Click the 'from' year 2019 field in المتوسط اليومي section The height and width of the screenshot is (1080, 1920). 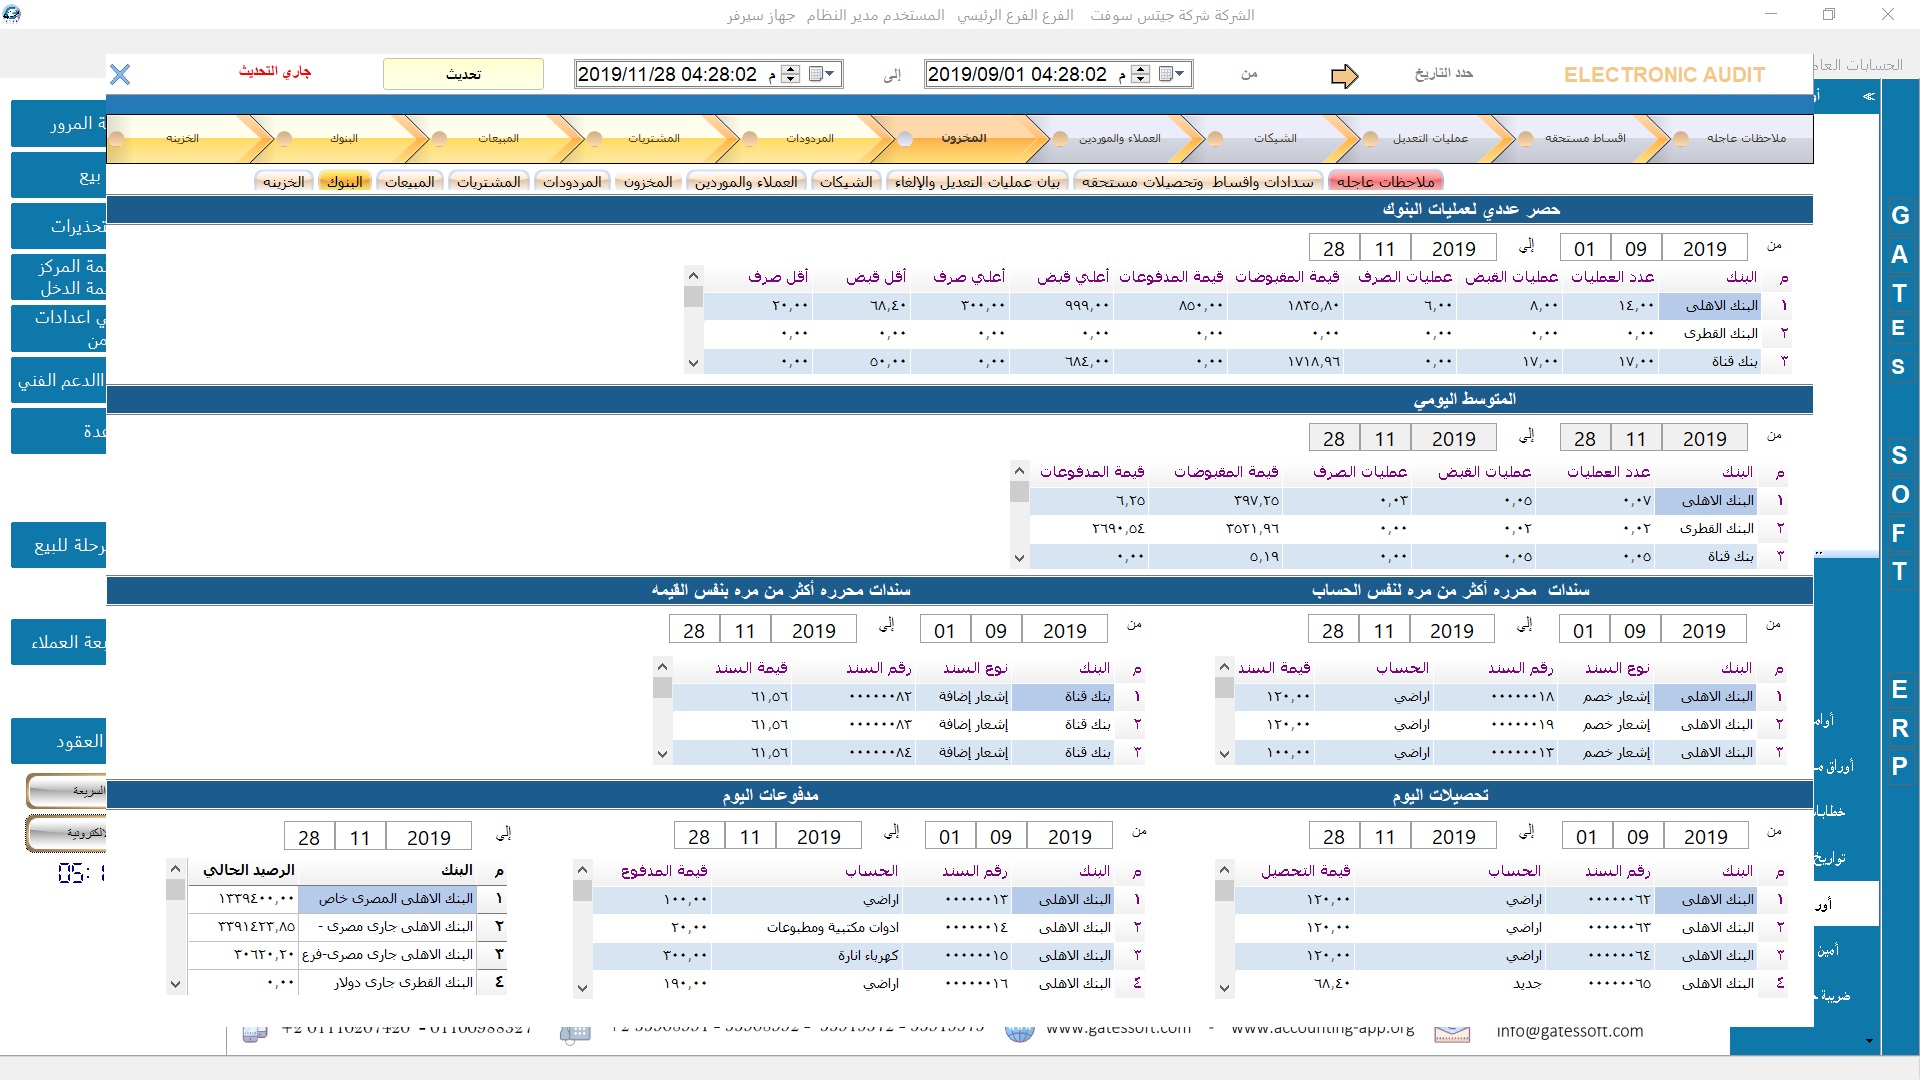click(1705, 439)
